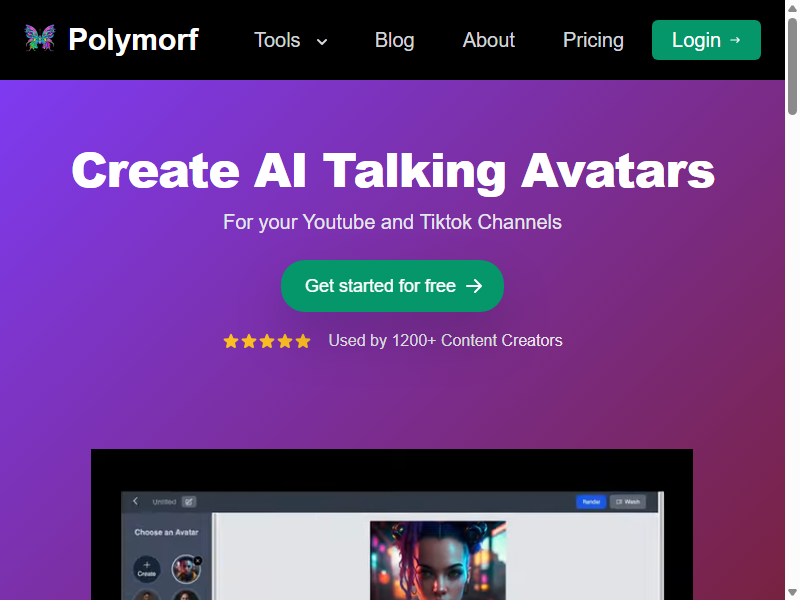Click the cyberpunk woman avatar preview image
The height and width of the screenshot is (600, 800).
pyautogui.click(x=438, y=560)
